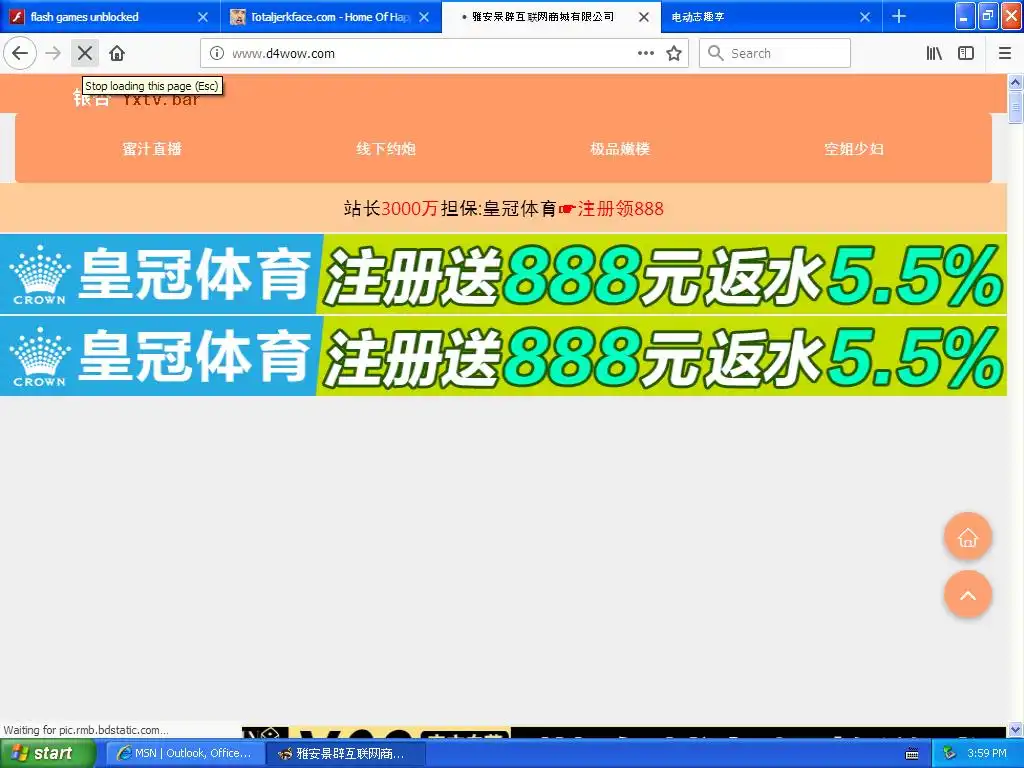1024x768 pixels.
Task: Click the 3:59 PM clock
Action: [x=987, y=754]
